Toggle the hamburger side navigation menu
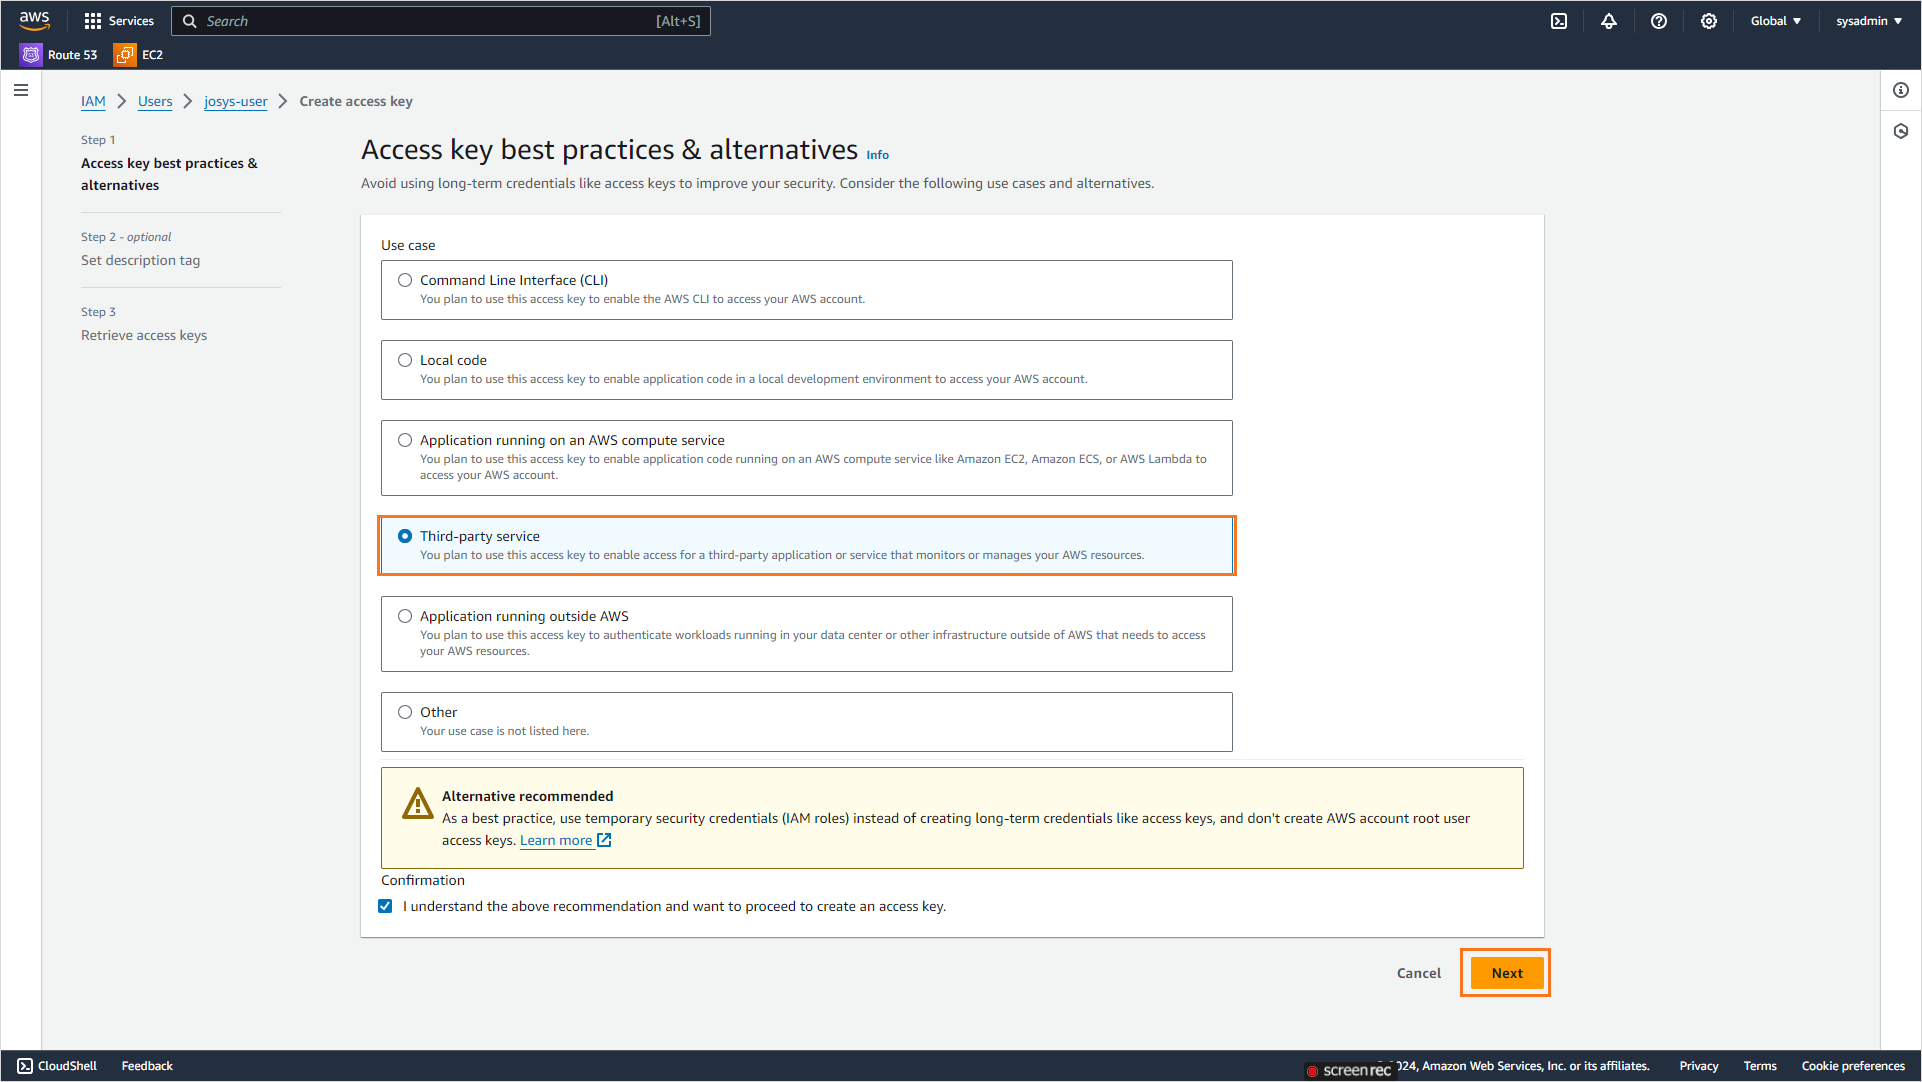 coord(21,90)
